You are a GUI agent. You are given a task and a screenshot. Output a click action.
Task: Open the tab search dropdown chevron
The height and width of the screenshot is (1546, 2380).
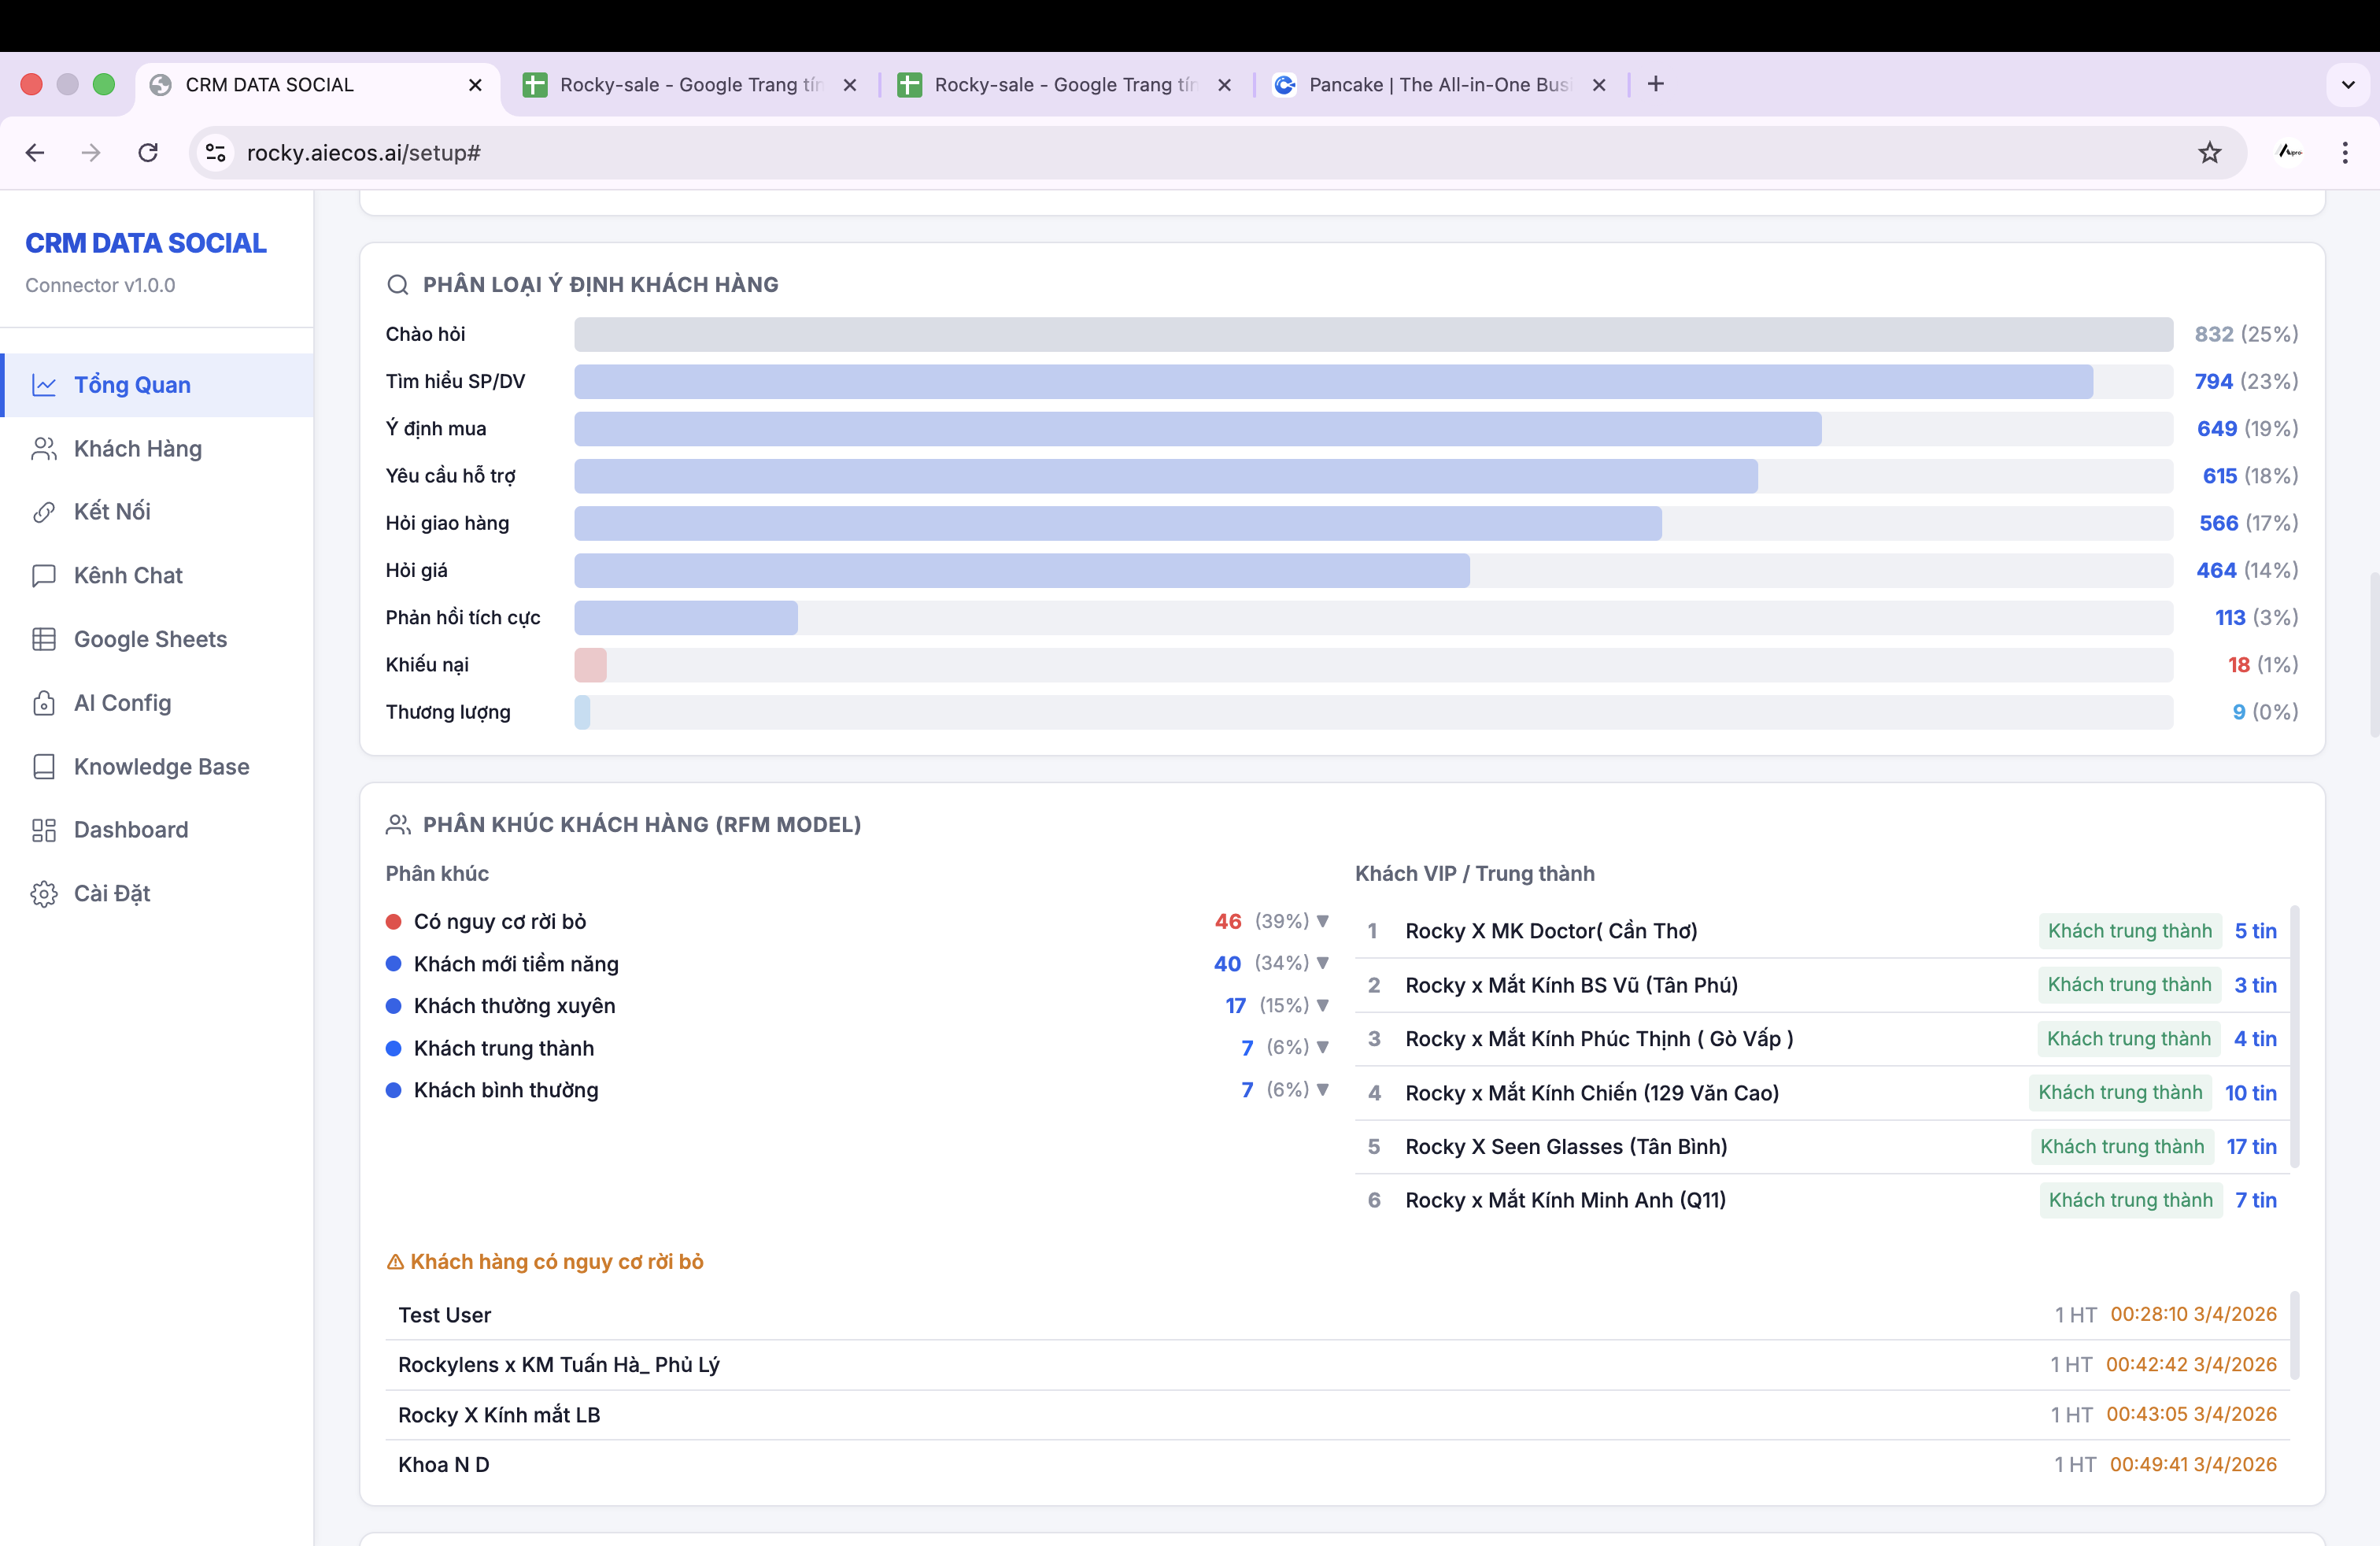coord(2348,85)
